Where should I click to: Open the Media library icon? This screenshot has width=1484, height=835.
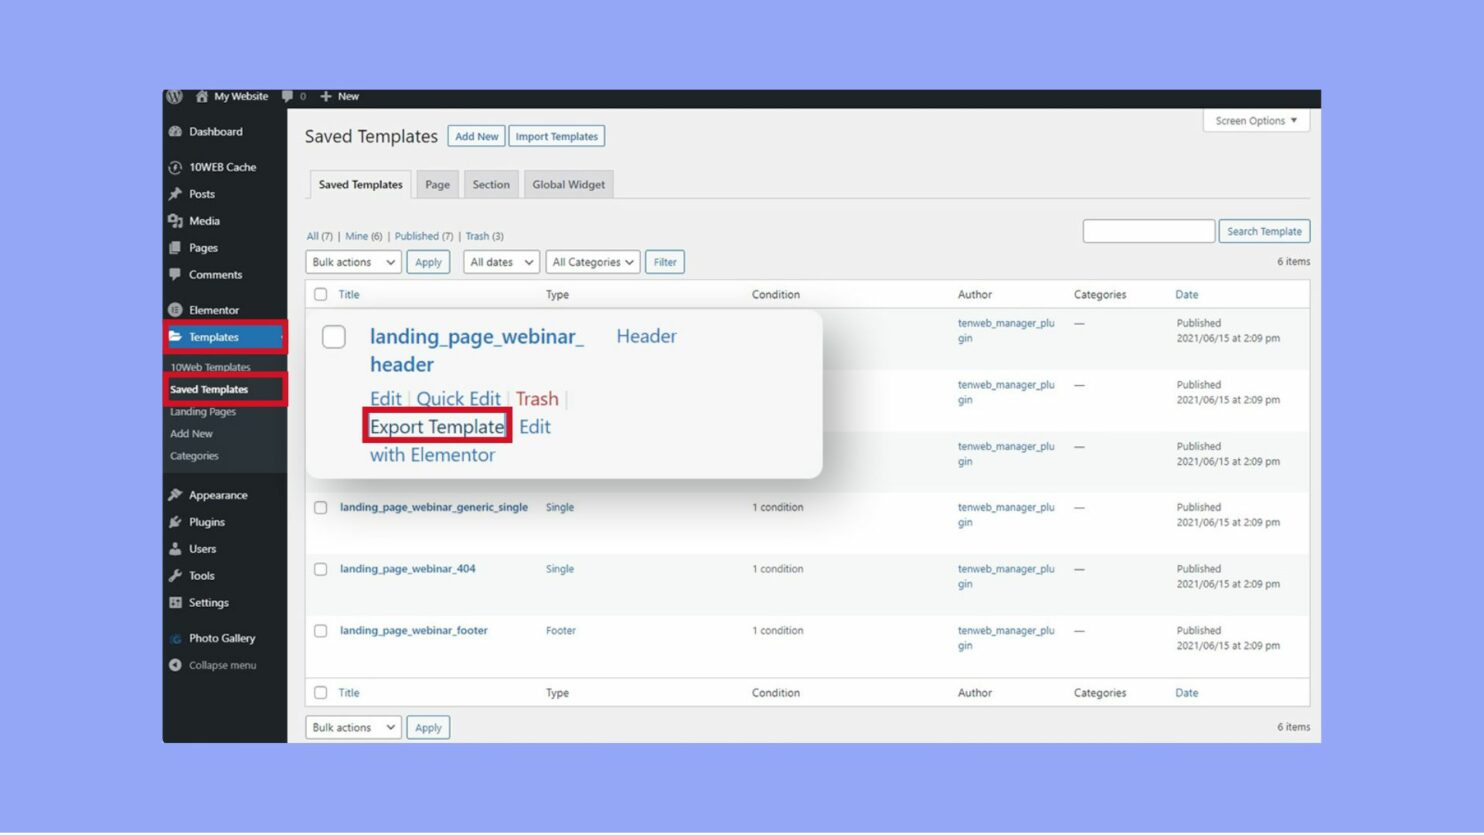[177, 220]
